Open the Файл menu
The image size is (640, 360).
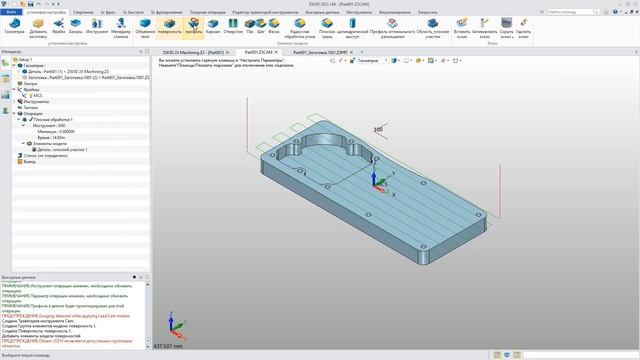point(11,12)
